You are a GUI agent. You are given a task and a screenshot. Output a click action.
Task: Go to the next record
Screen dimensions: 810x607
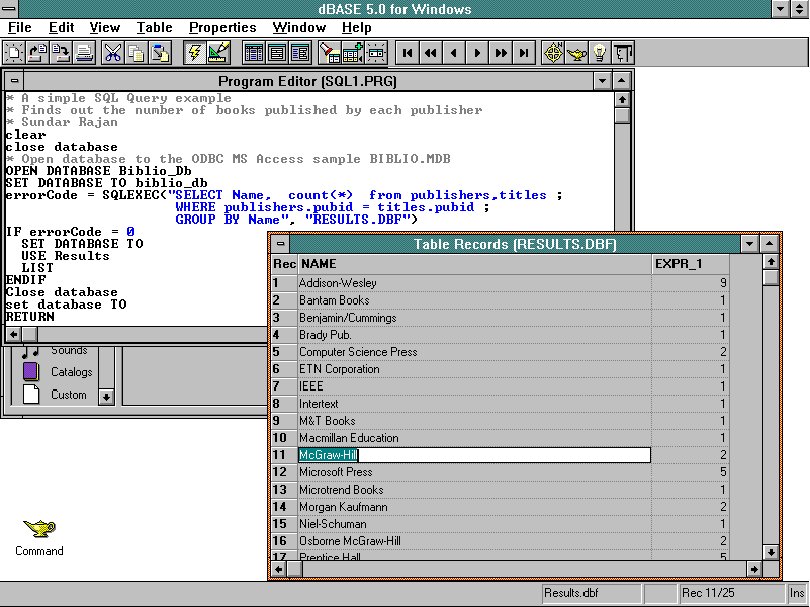click(x=477, y=53)
